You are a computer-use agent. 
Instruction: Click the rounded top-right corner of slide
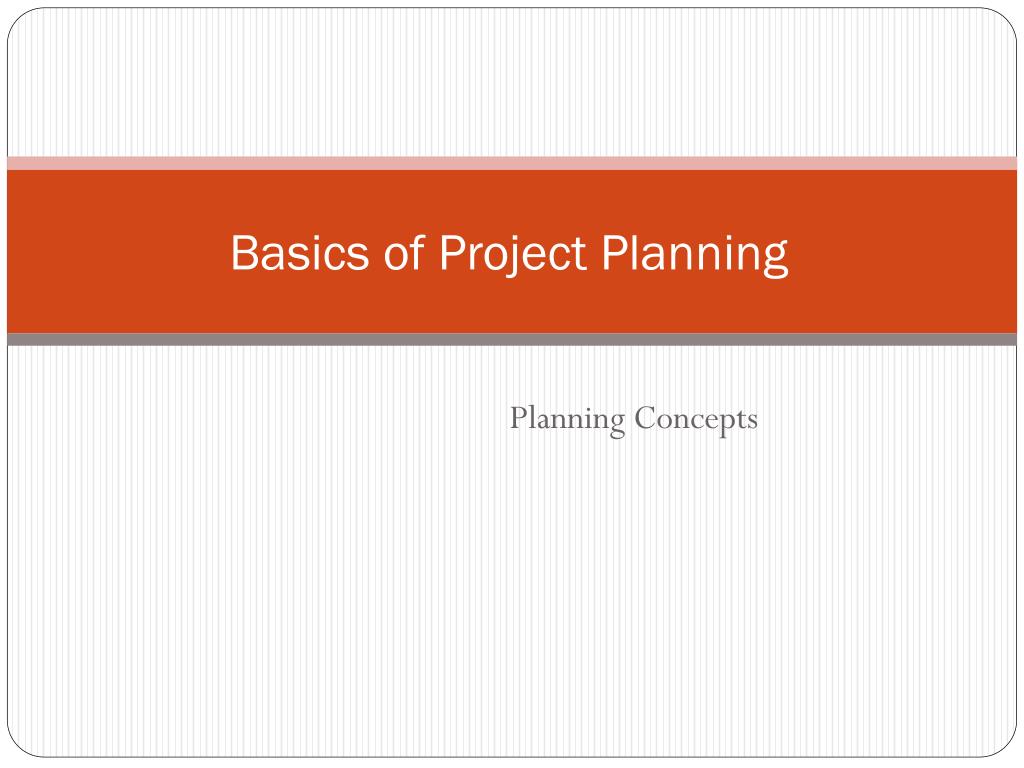[1003, 21]
